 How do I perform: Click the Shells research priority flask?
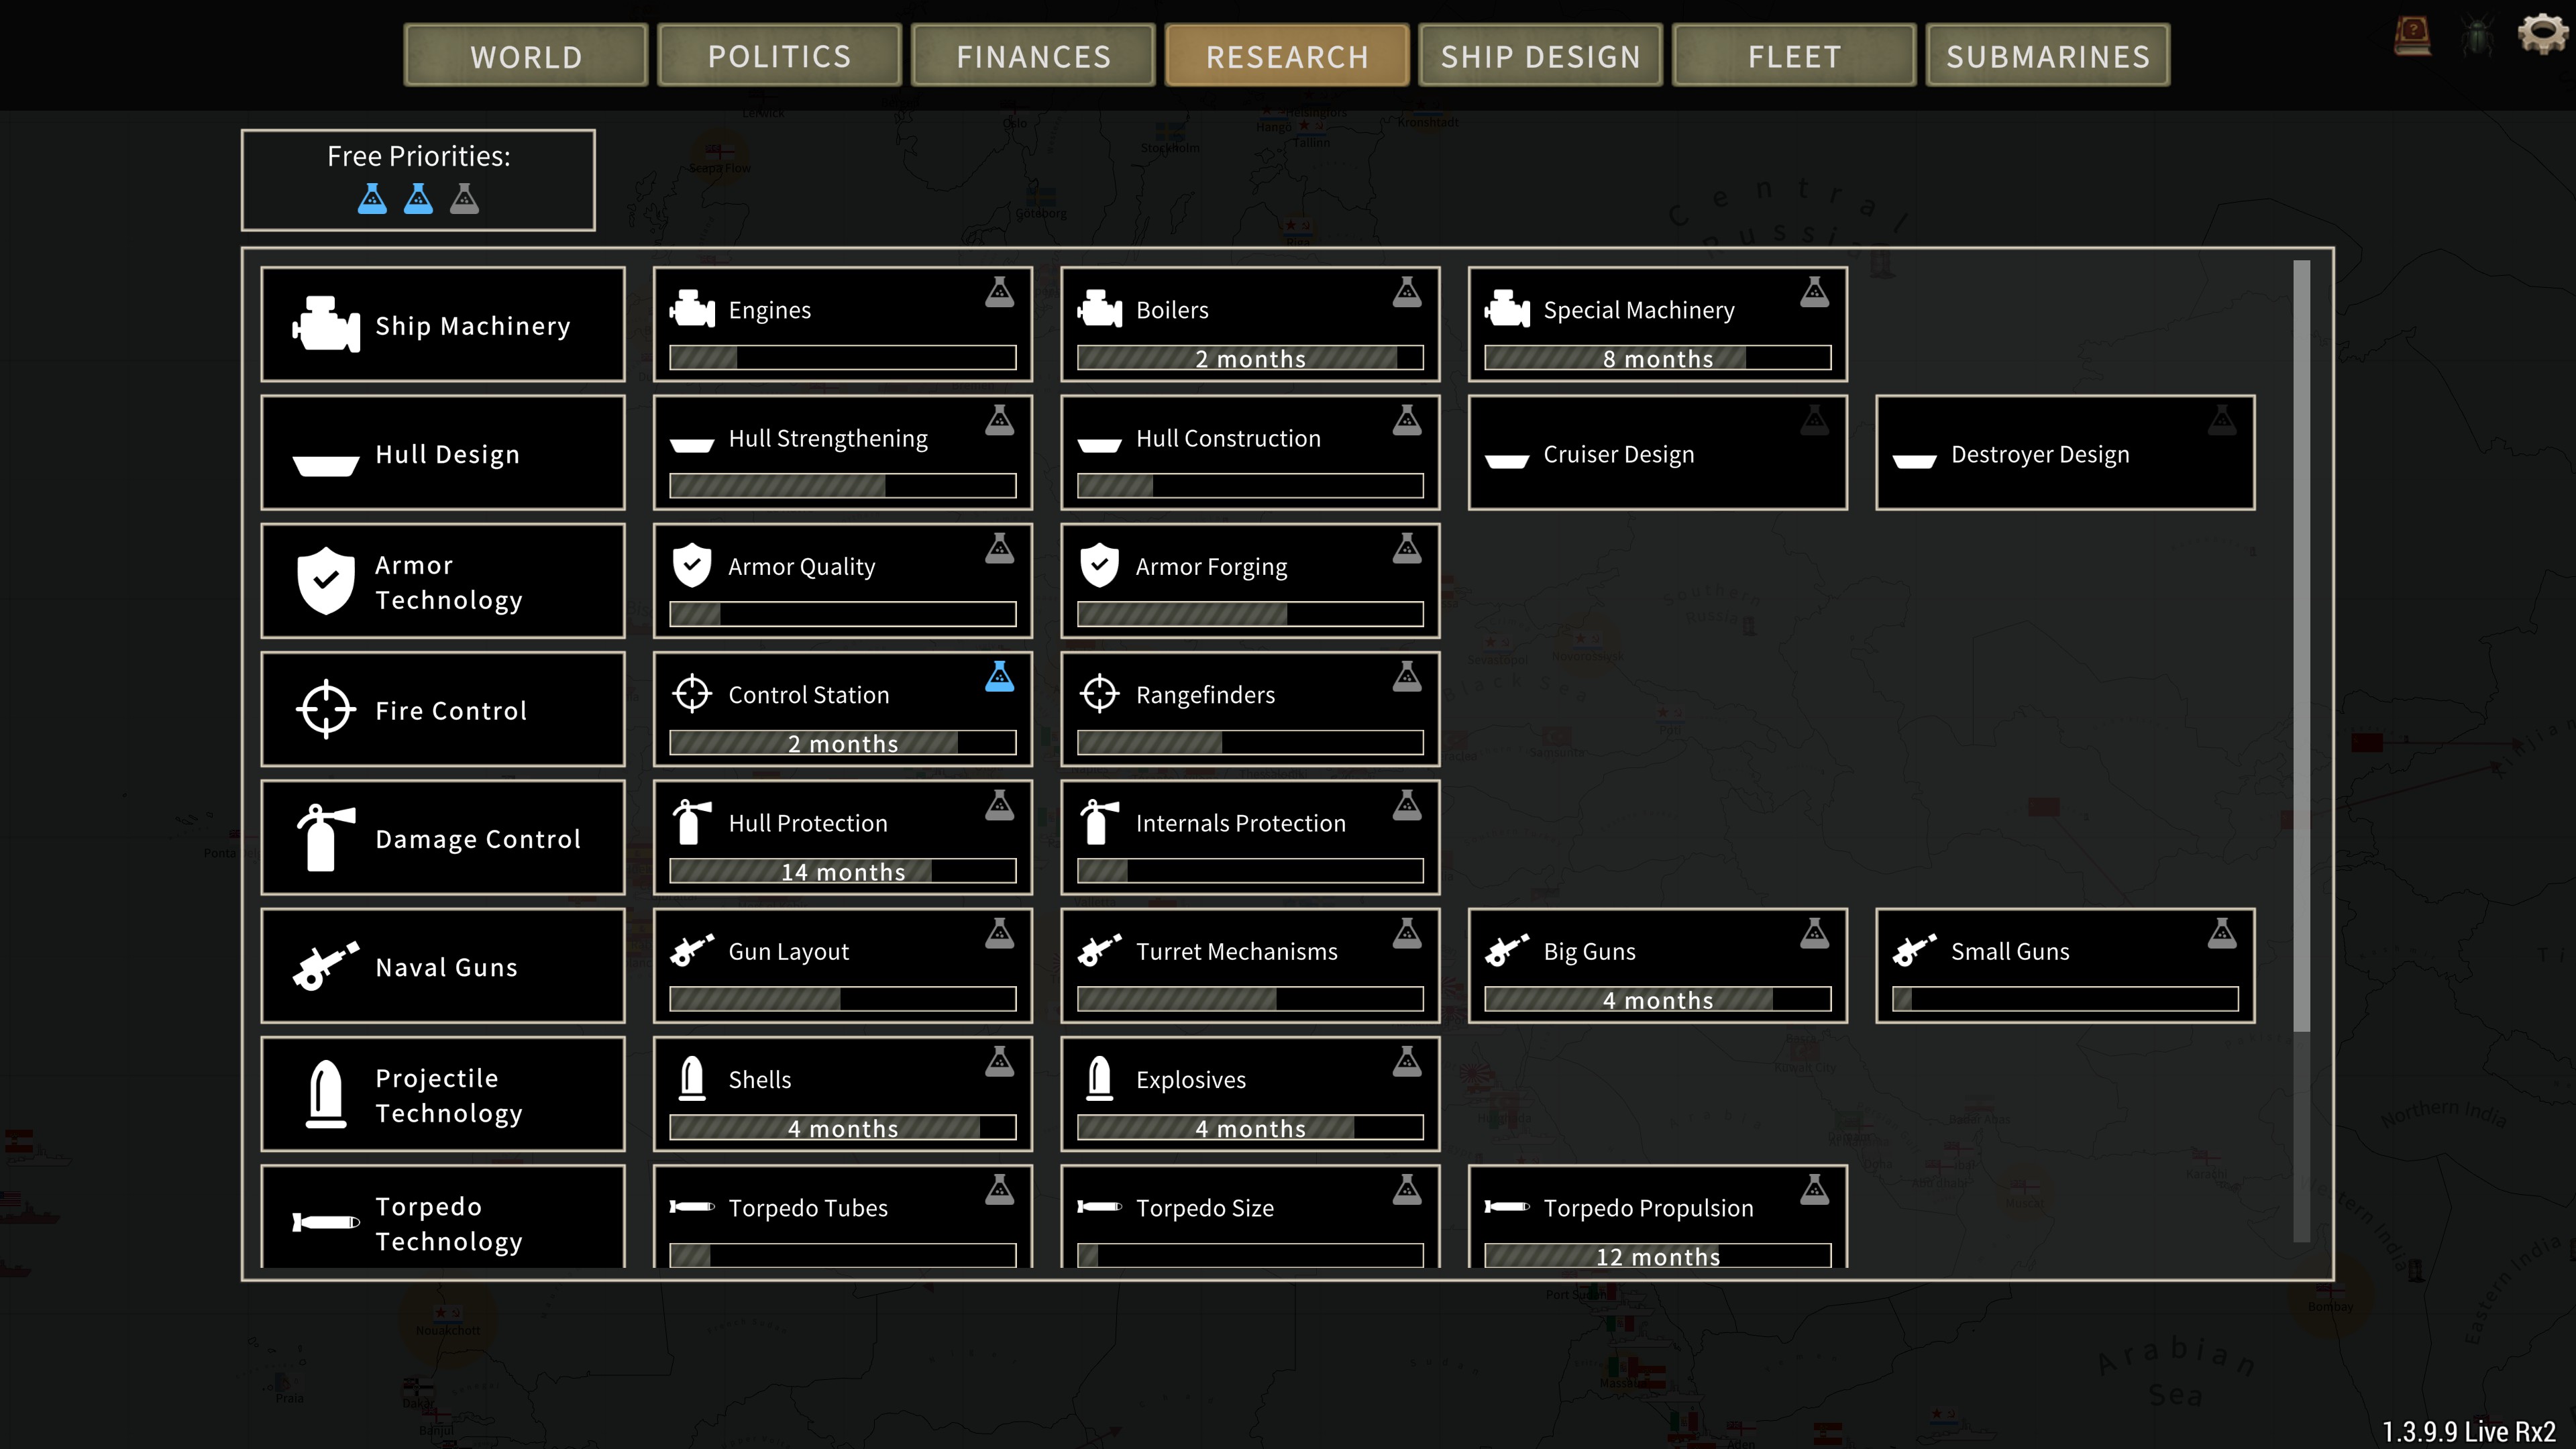[999, 1062]
